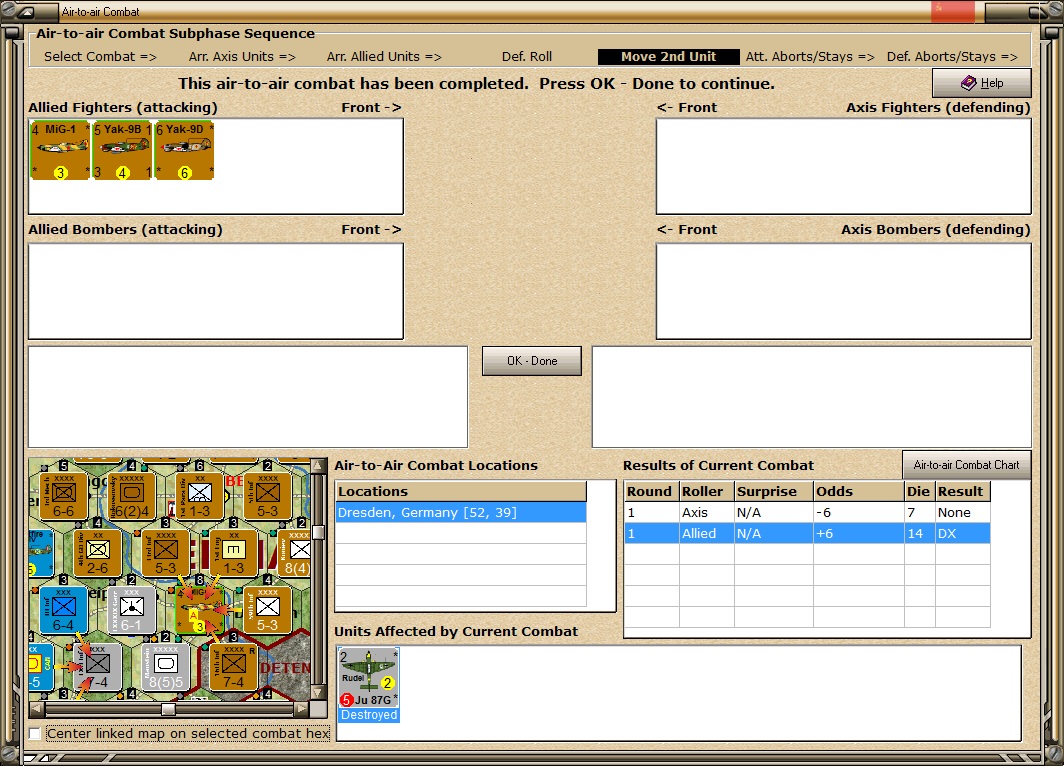1064x766 pixels.
Task: Go to the Def. Roll subphase step
Action: pos(527,57)
